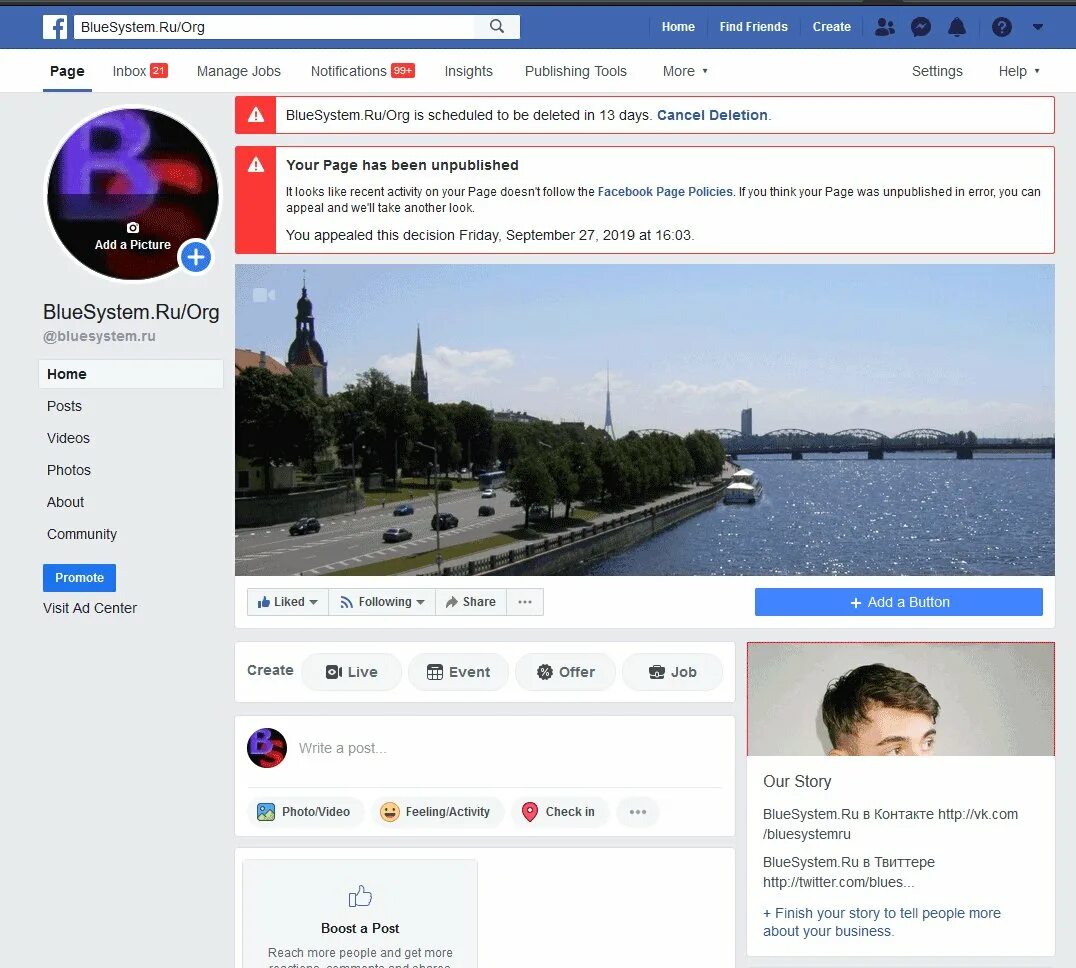Open the Inbox tab
This screenshot has height=968, width=1076.
(140, 71)
